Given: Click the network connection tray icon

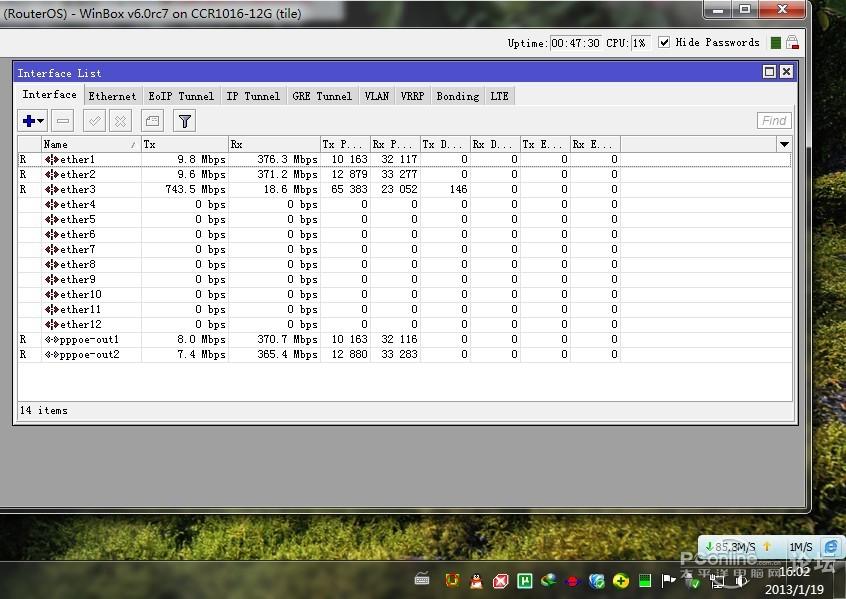Looking at the screenshot, I should [x=718, y=581].
